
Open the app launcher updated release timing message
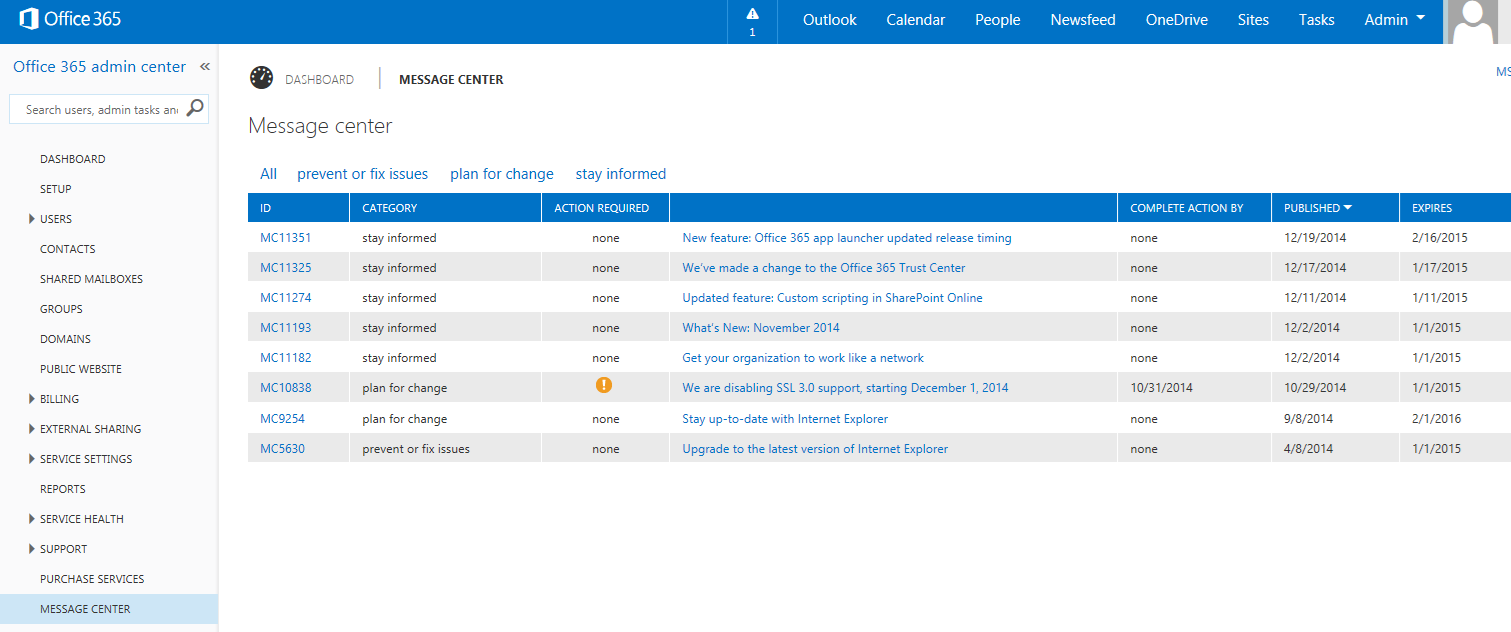[x=847, y=238]
